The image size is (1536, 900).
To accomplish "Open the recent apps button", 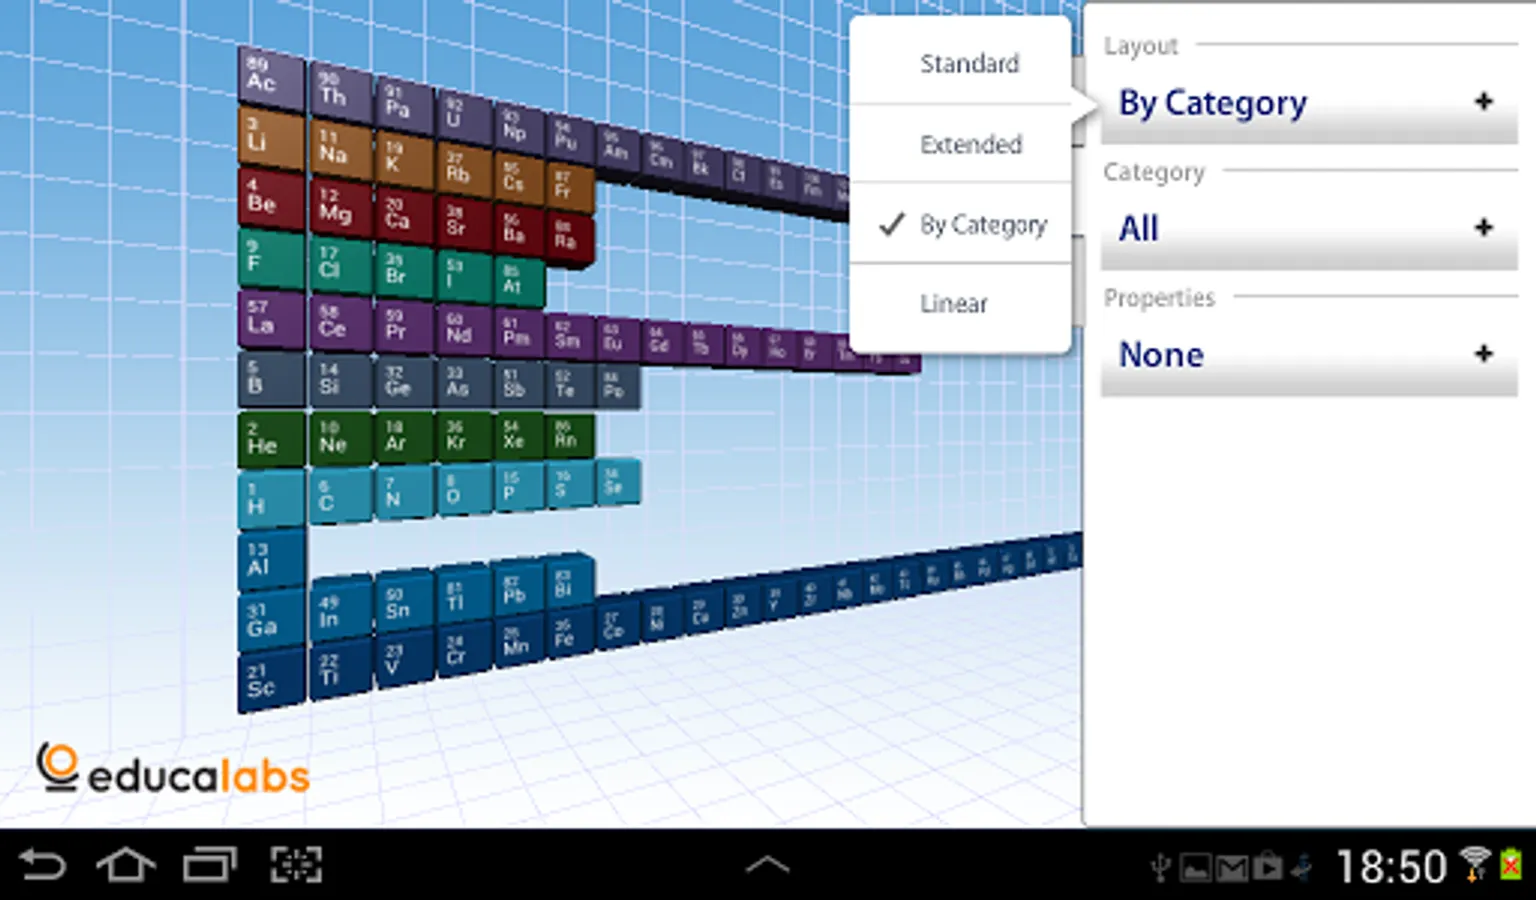I will click(210, 865).
